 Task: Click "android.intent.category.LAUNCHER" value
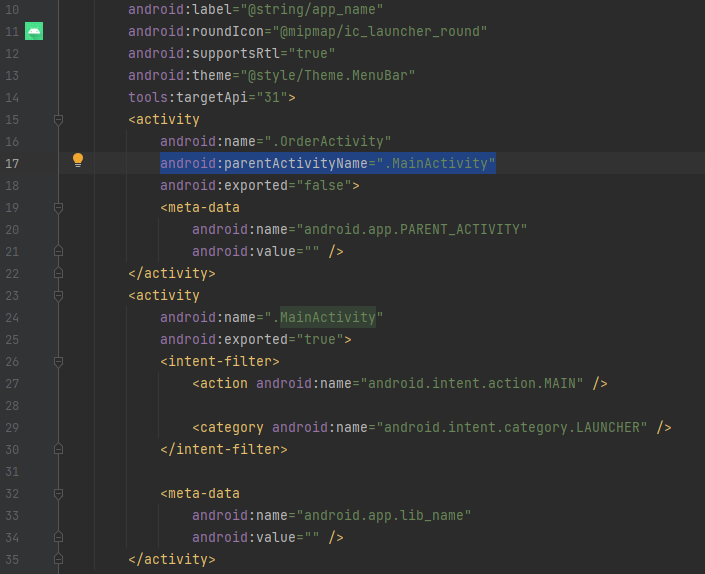tap(512, 427)
